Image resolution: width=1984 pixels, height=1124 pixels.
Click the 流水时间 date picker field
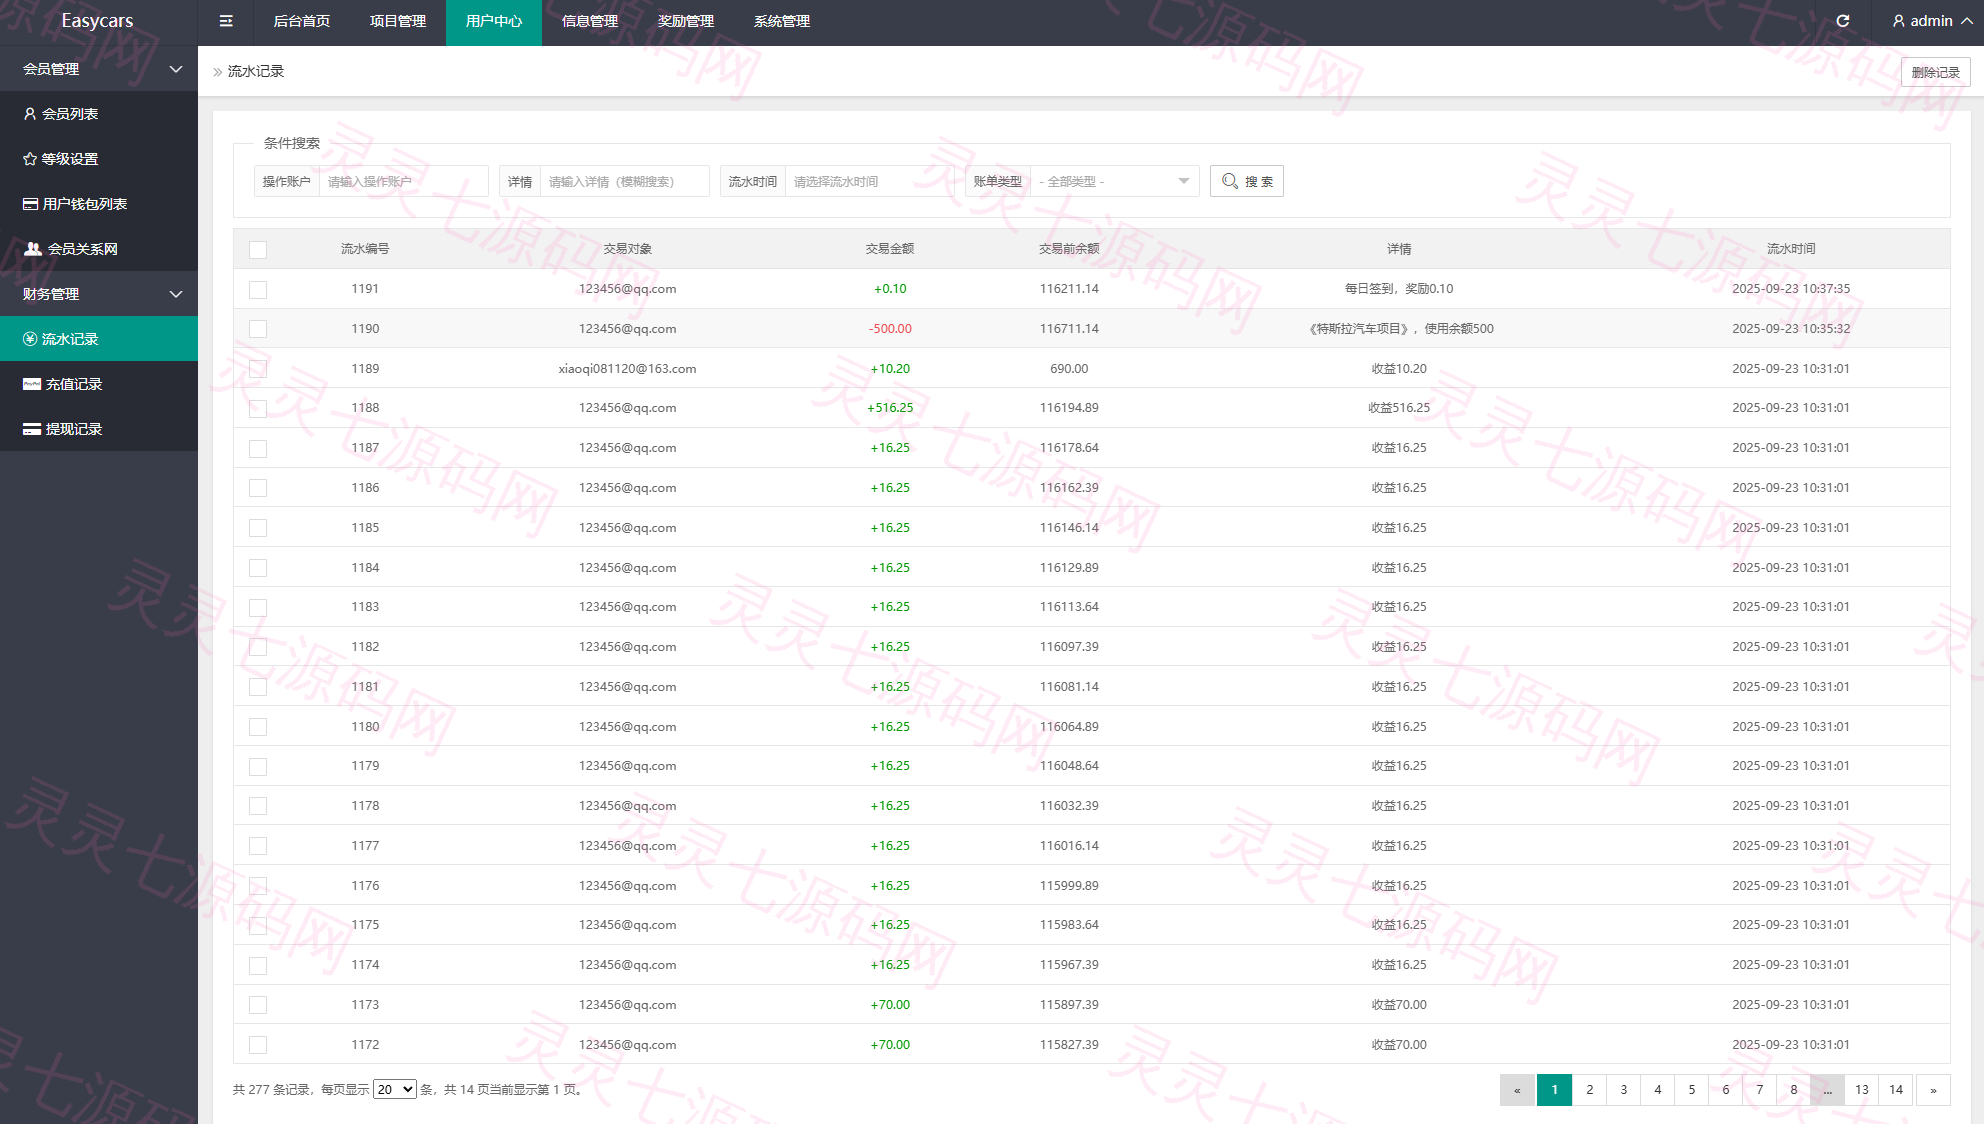[869, 181]
